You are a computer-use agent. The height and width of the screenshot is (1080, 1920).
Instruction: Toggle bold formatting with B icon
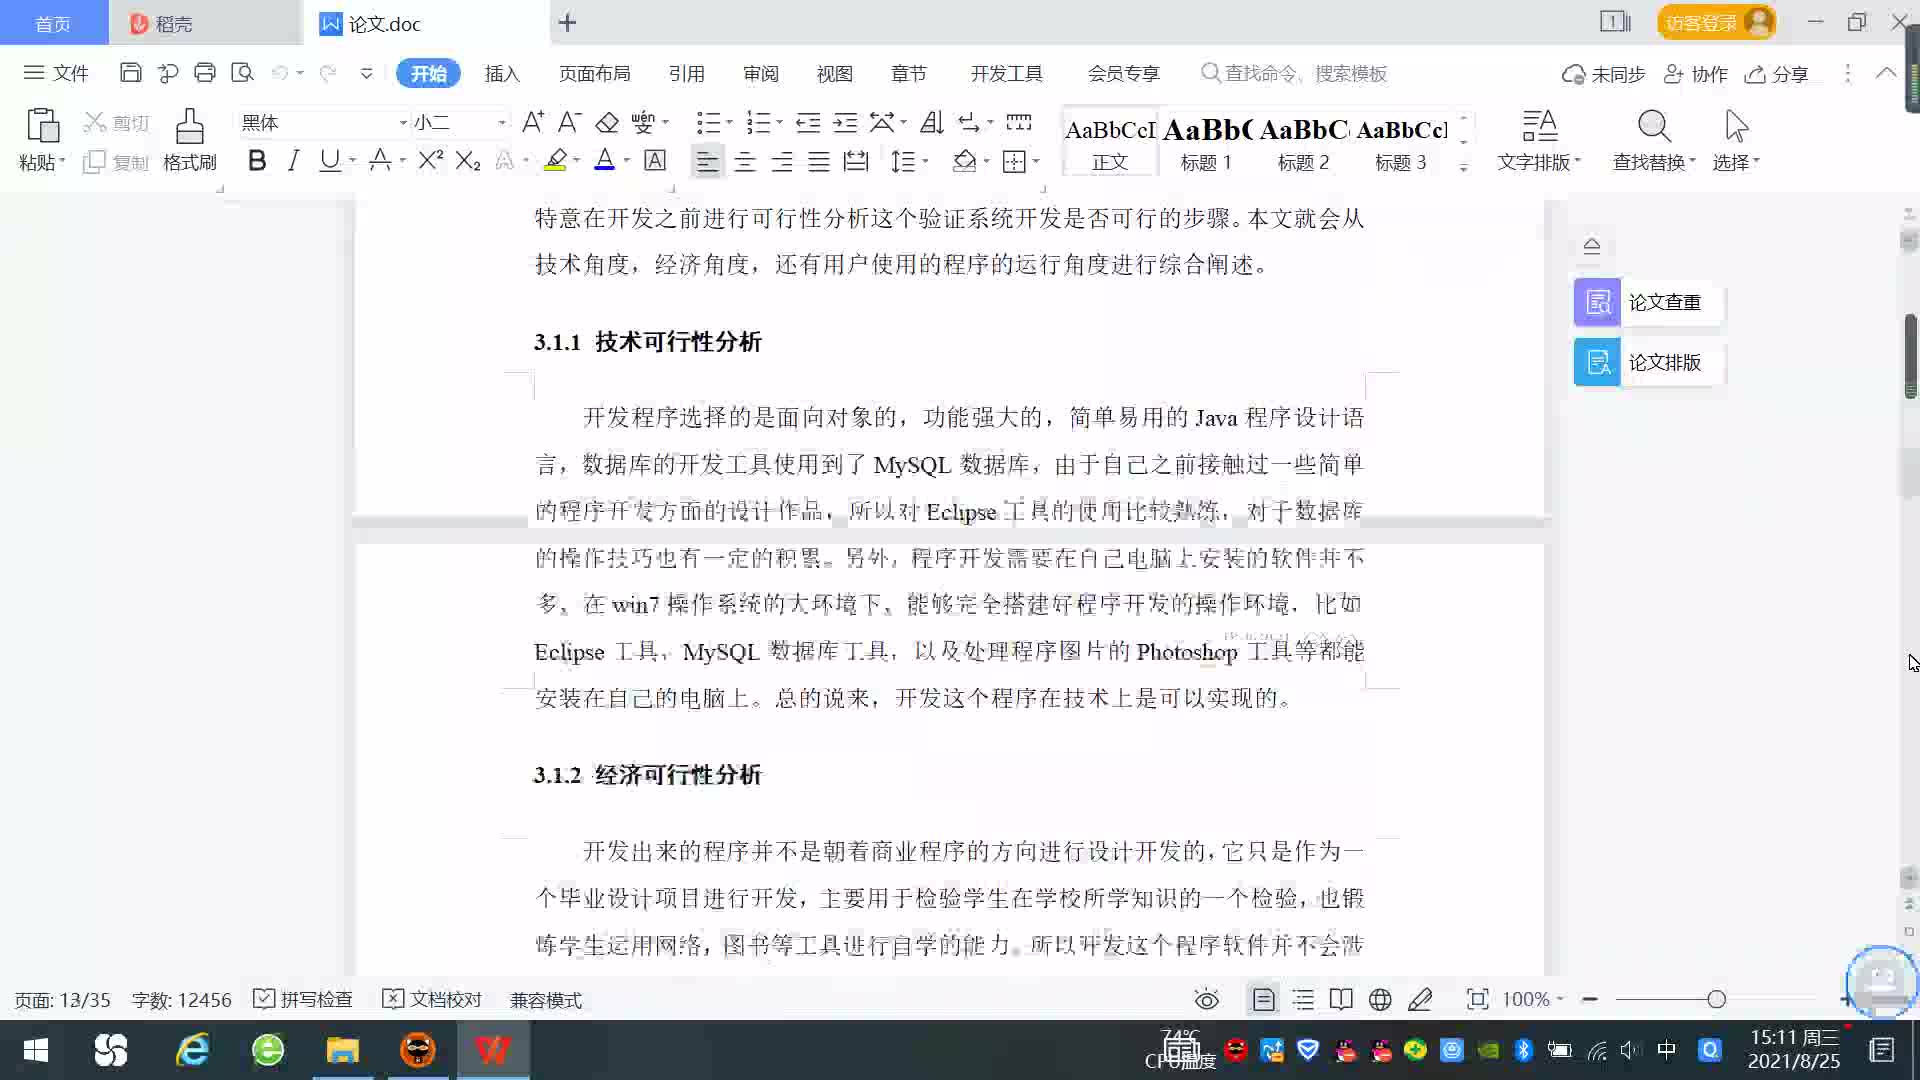point(257,161)
